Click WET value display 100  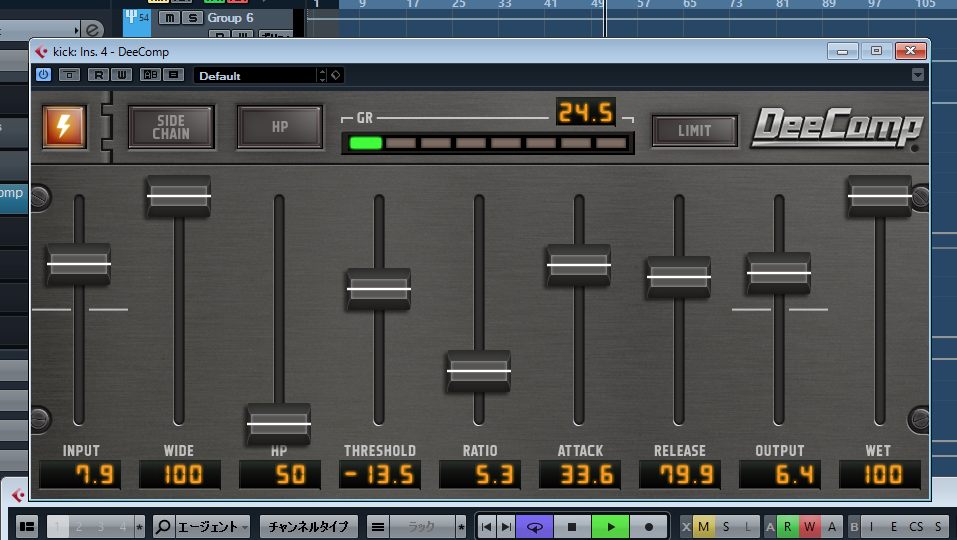(x=881, y=475)
